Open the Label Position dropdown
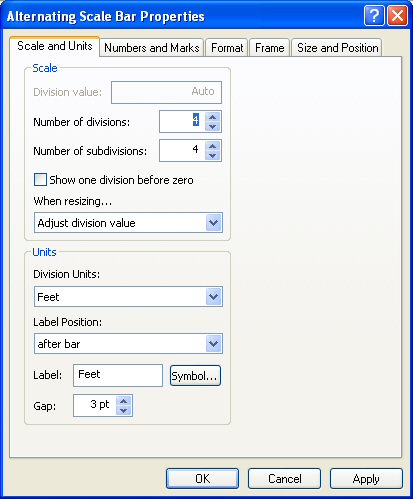413x499 pixels. pyautogui.click(x=213, y=344)
